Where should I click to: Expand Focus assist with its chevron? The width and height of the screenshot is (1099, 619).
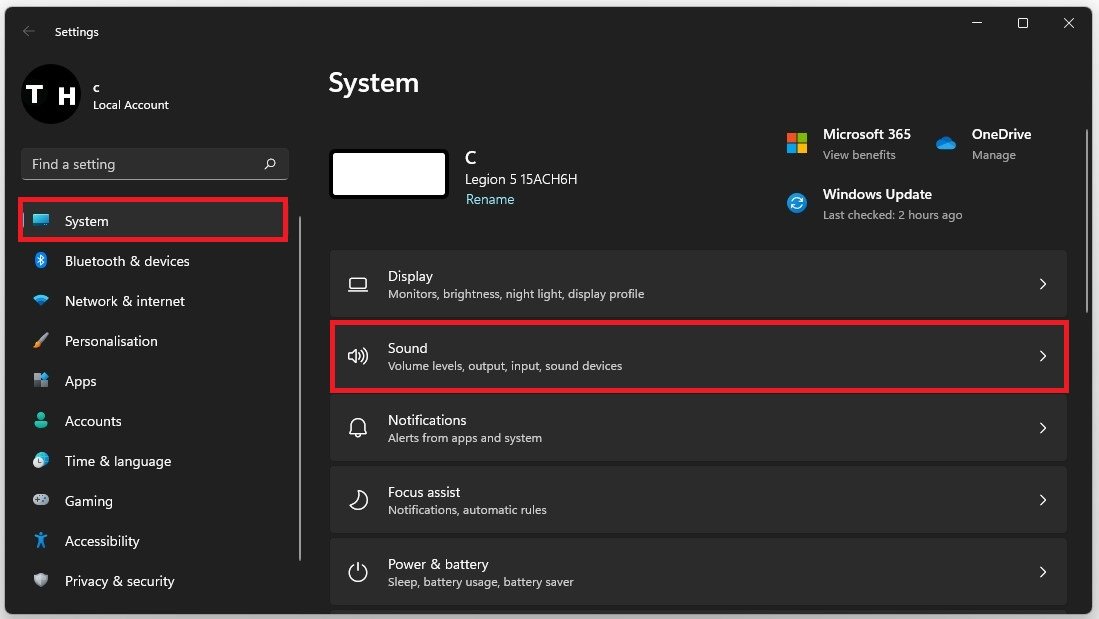coord(1042,500)
